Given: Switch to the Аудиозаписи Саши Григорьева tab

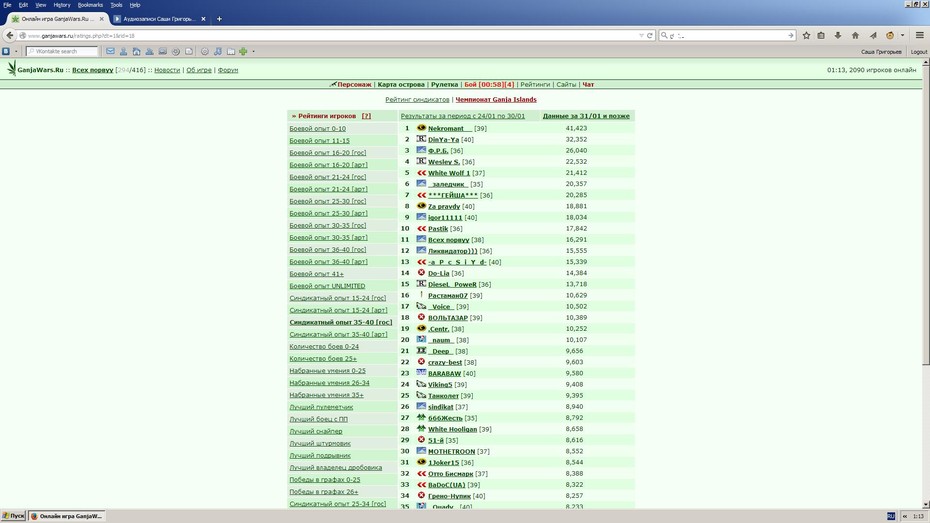Looking at the screenshot, I should coord(158,19).
